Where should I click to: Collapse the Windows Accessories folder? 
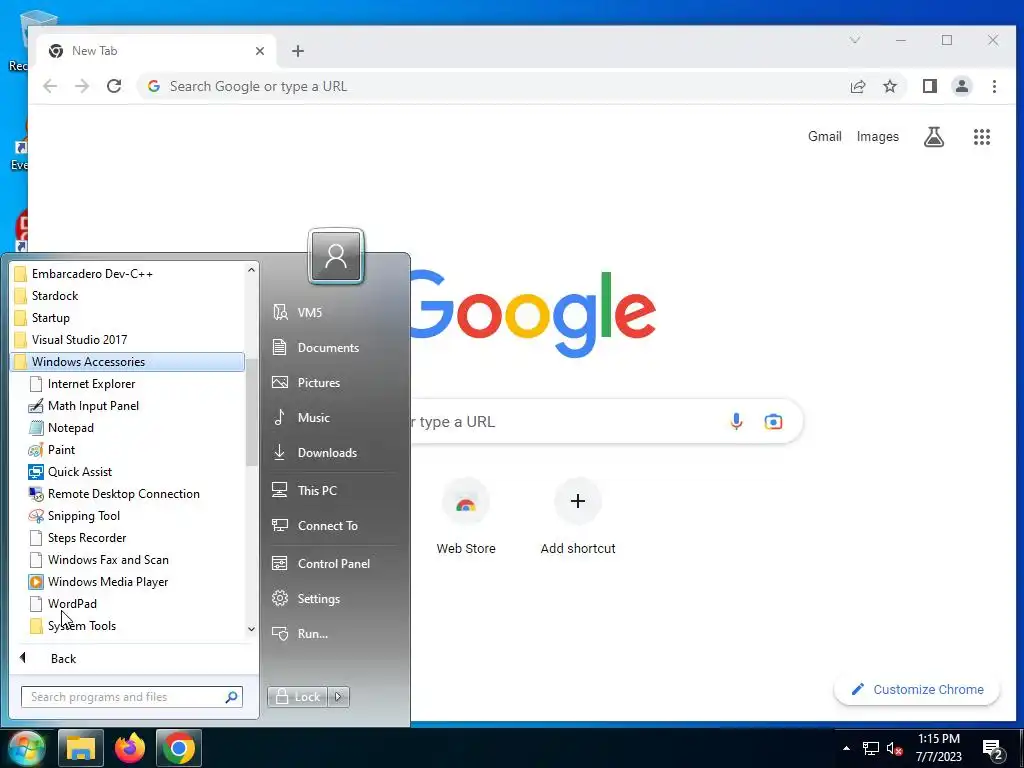pos(127,362)
